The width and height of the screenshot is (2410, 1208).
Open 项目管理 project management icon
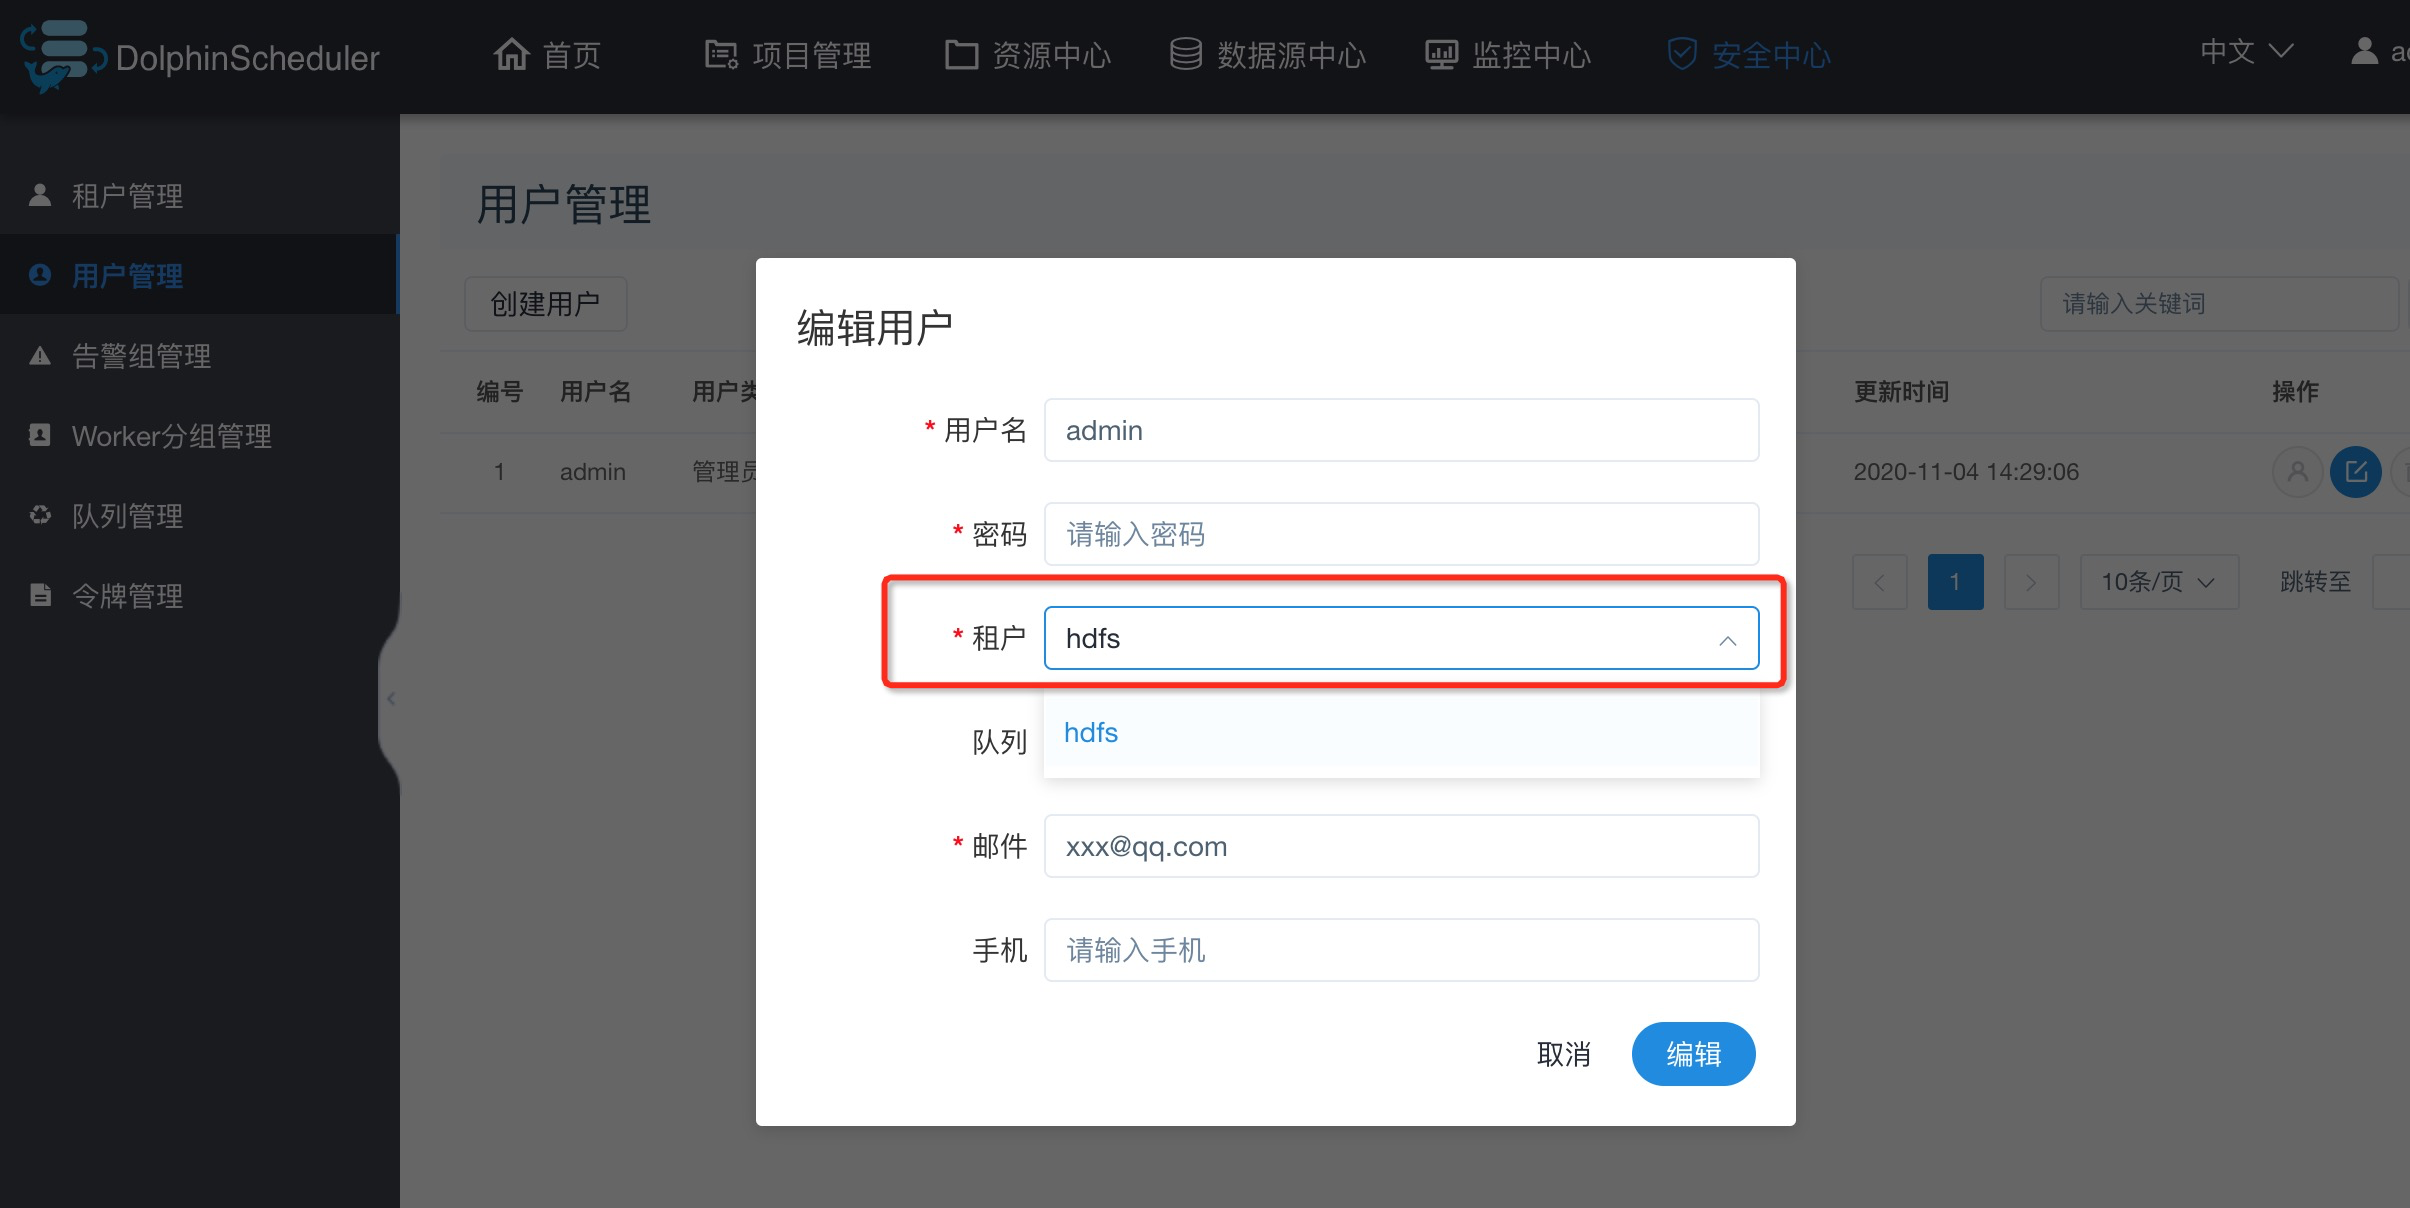[721, 54]
